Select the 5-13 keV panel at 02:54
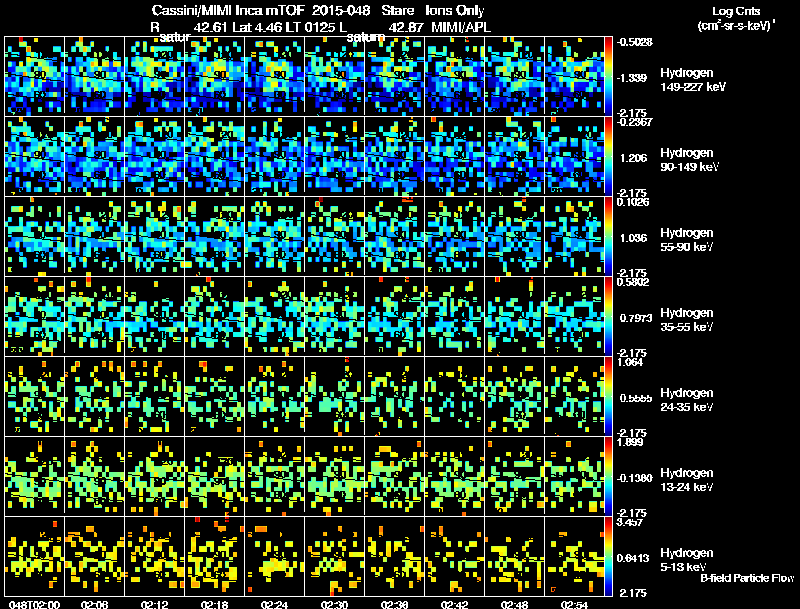Screen dimensions: 800x609 (574, 556)
